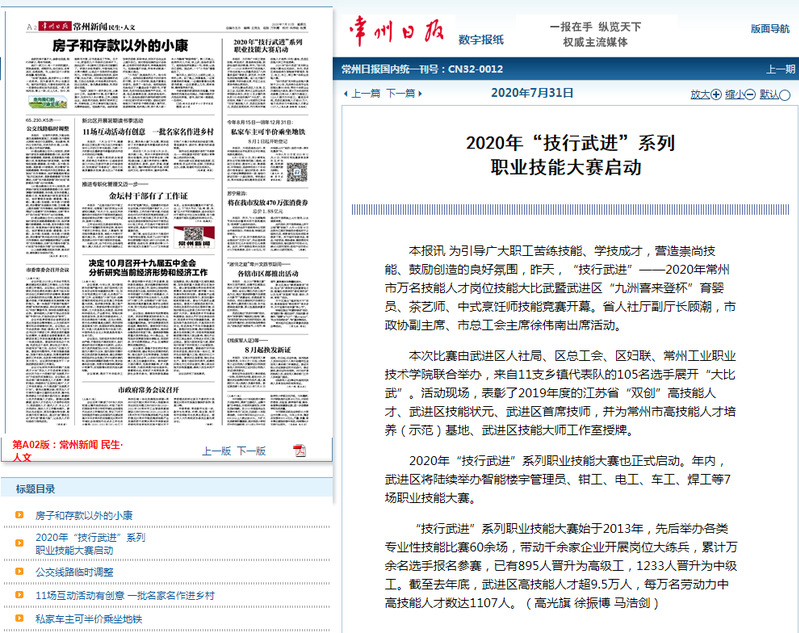Open list item 2020年“技行武进”系列职业技能大赛启动

pos(90,544)
